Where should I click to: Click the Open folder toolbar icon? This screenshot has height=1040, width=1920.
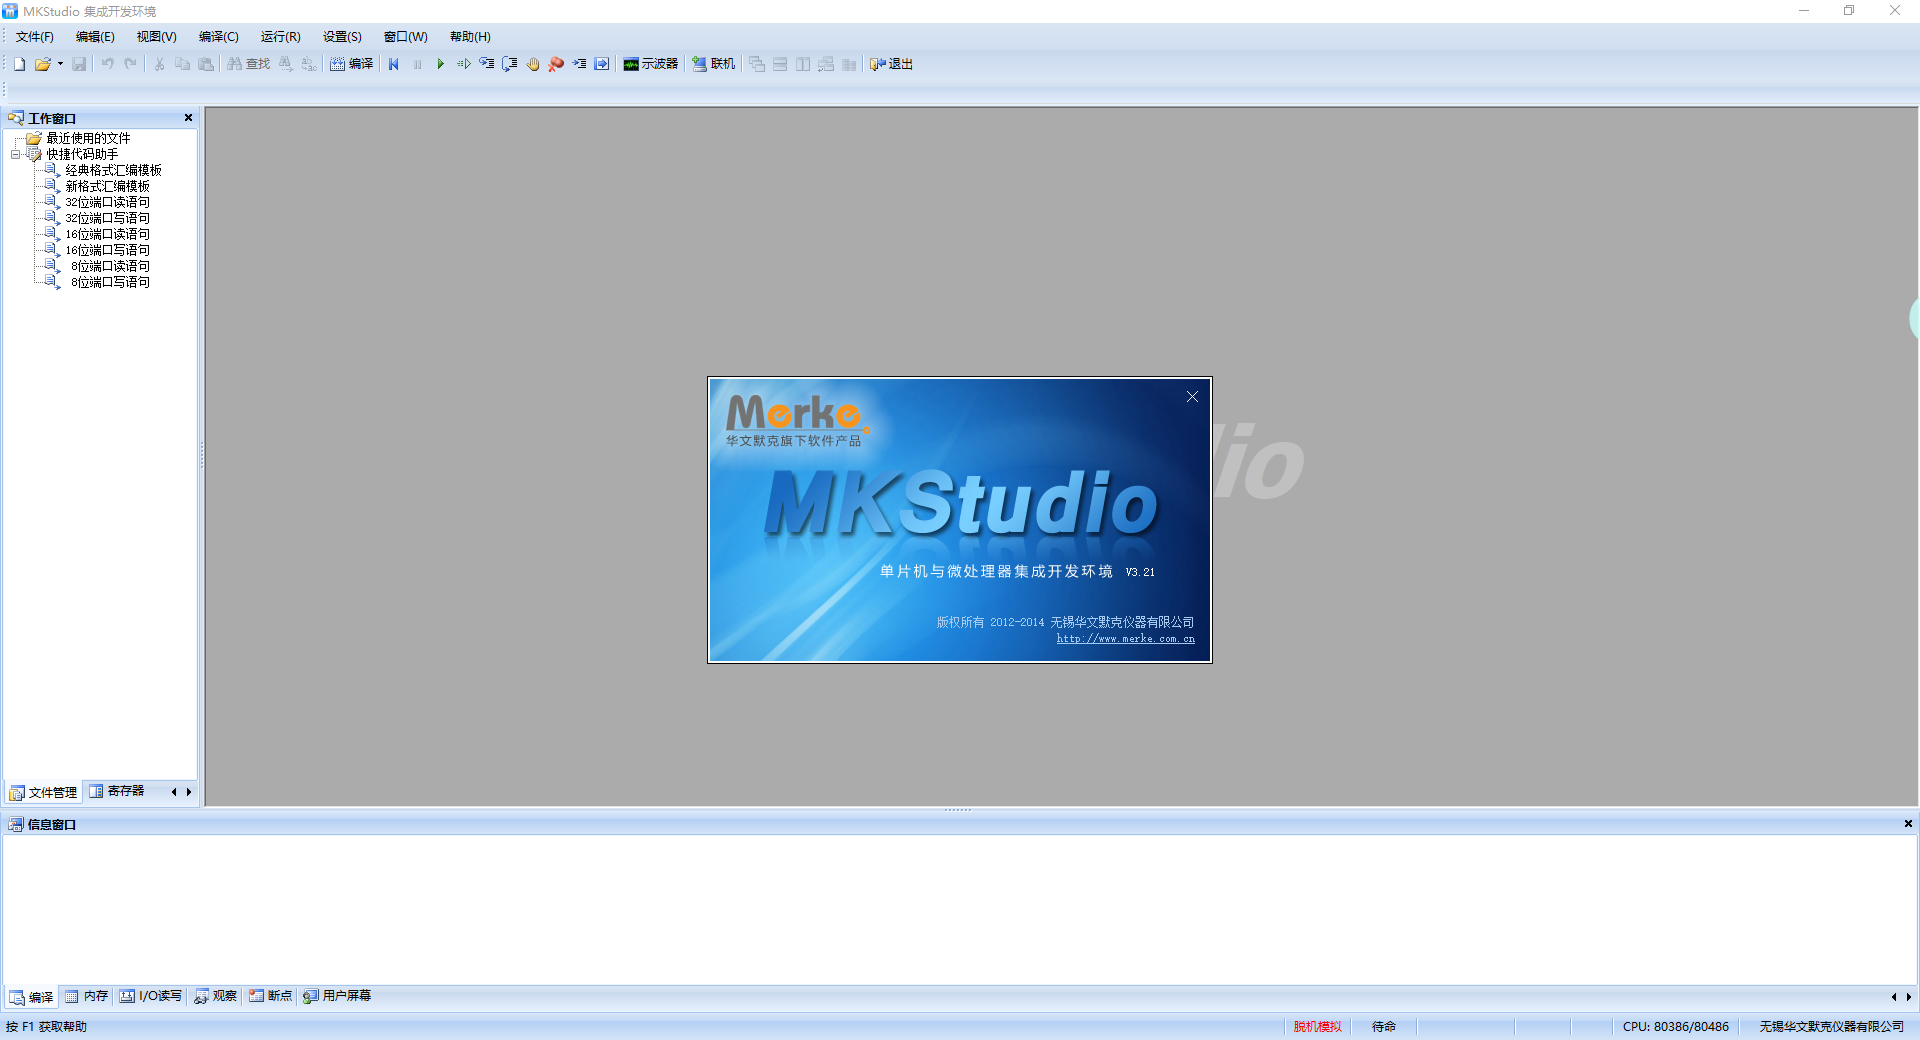42,64
